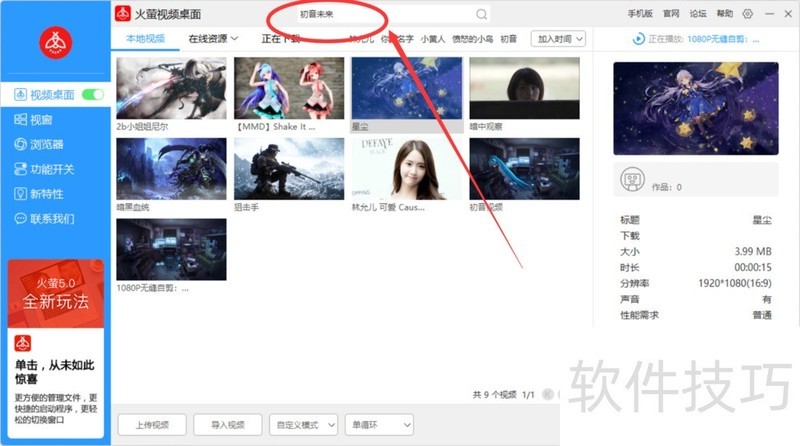Click the large 星尘 preview image
The width and height of the screenshot is (800, 446).
(696, 109)
